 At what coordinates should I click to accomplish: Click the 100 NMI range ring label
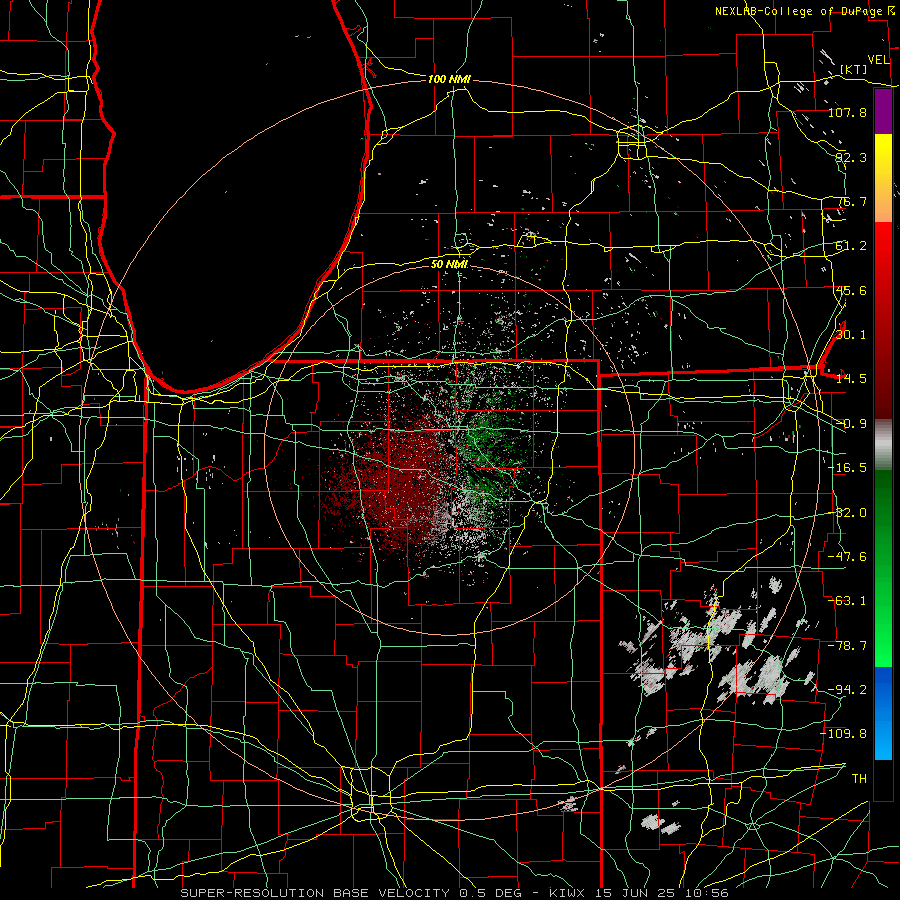click(x=449, y=79)
